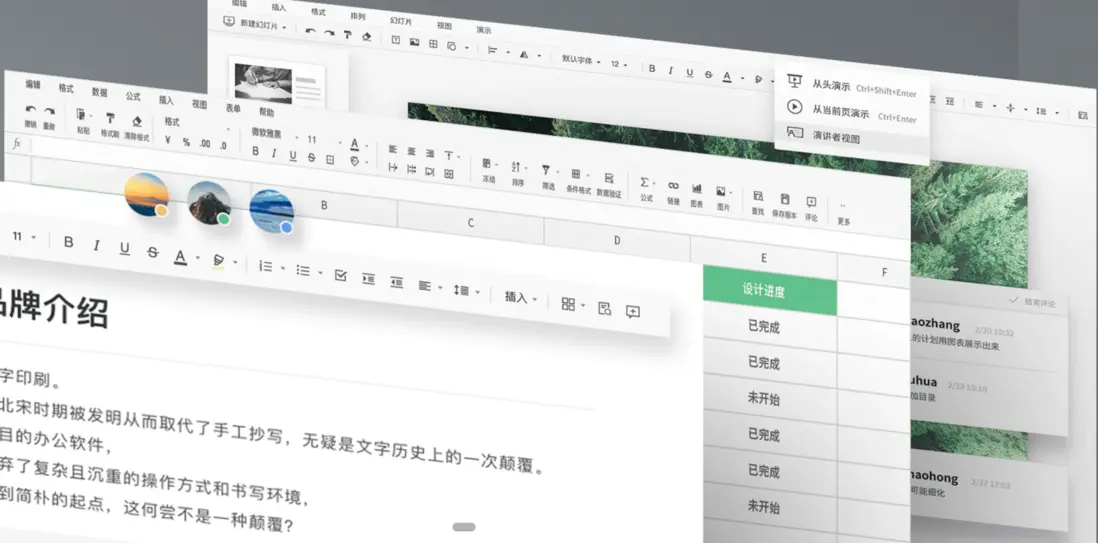
Task: Click Clear Format (清除格式) eraser in the spreadsheet
Action: (137, 127)
